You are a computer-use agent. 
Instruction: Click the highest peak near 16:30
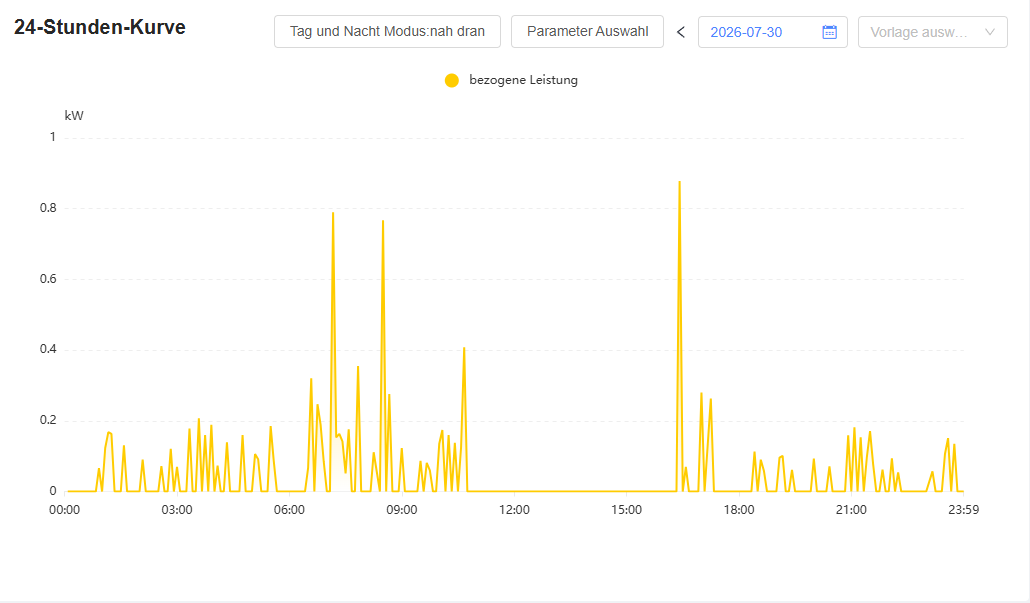[x=679, y=183]
